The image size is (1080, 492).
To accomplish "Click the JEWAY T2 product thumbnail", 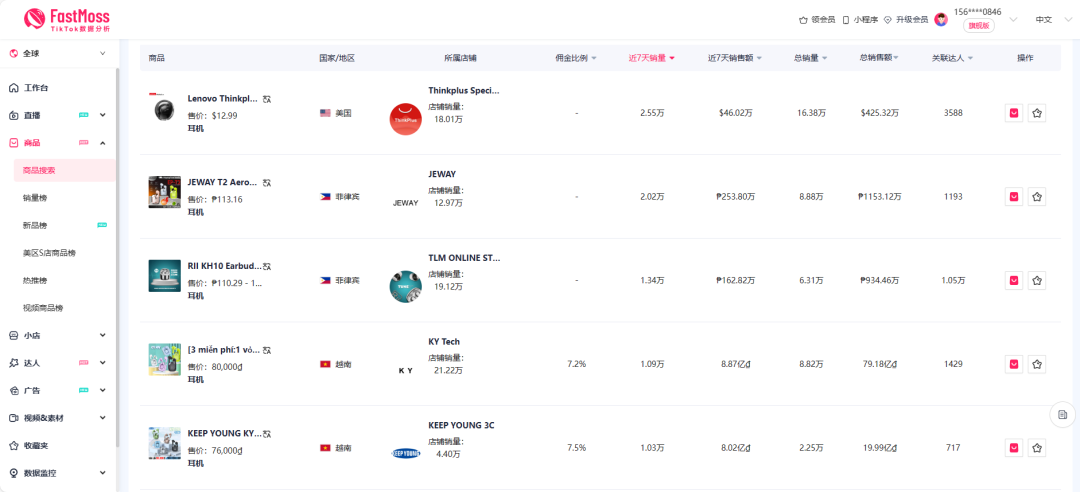I will point(164,192).
